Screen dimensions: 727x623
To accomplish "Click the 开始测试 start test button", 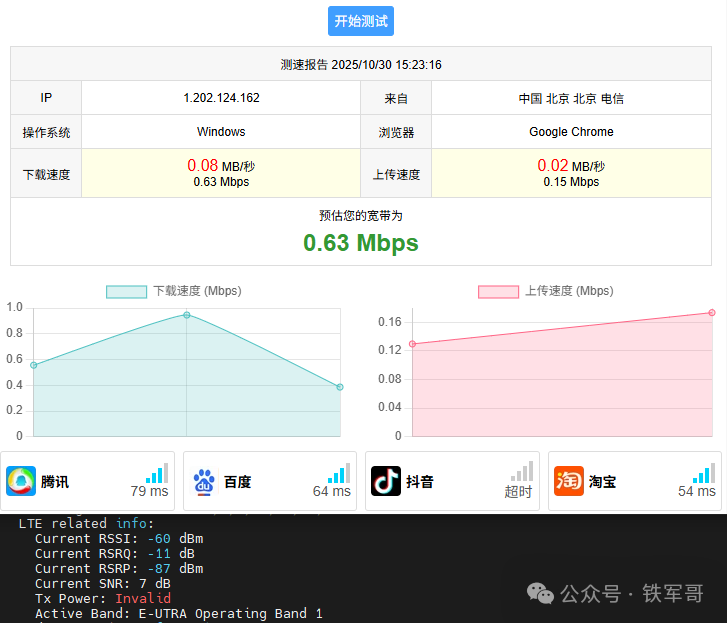I will 361,21.
